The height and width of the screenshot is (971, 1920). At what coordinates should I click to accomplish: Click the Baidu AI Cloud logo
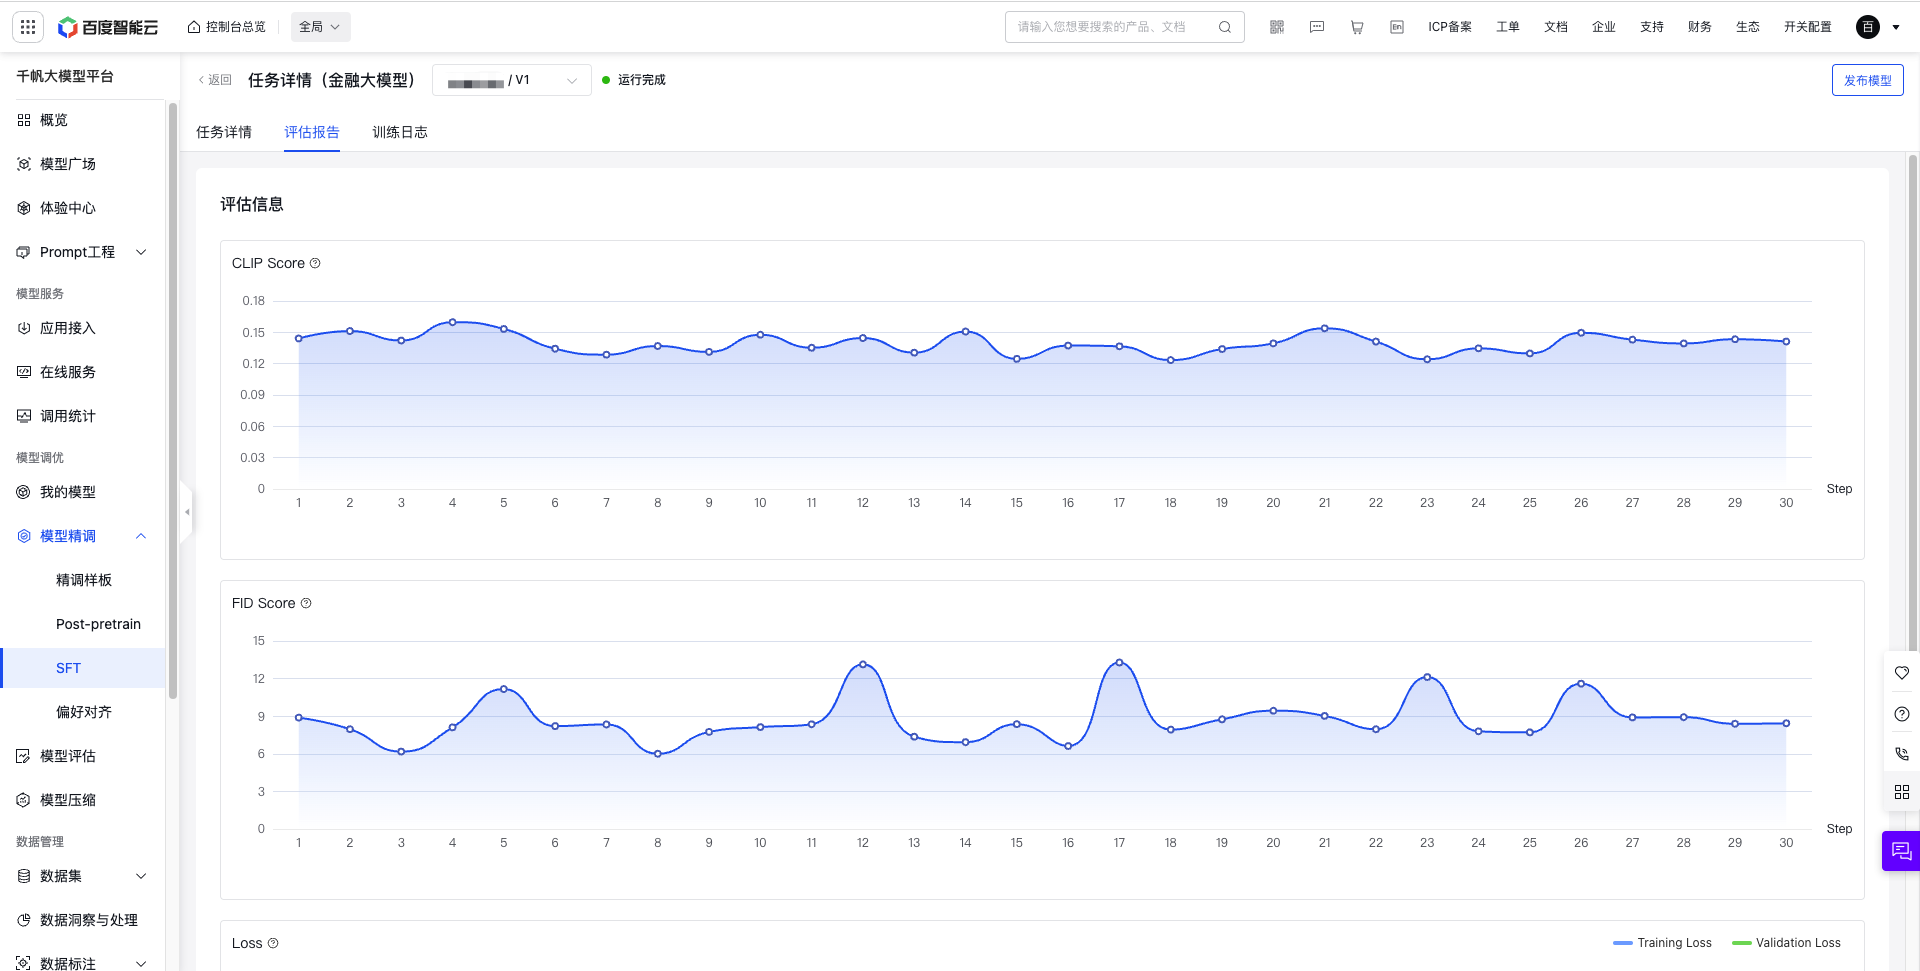[x=108, y=27]
